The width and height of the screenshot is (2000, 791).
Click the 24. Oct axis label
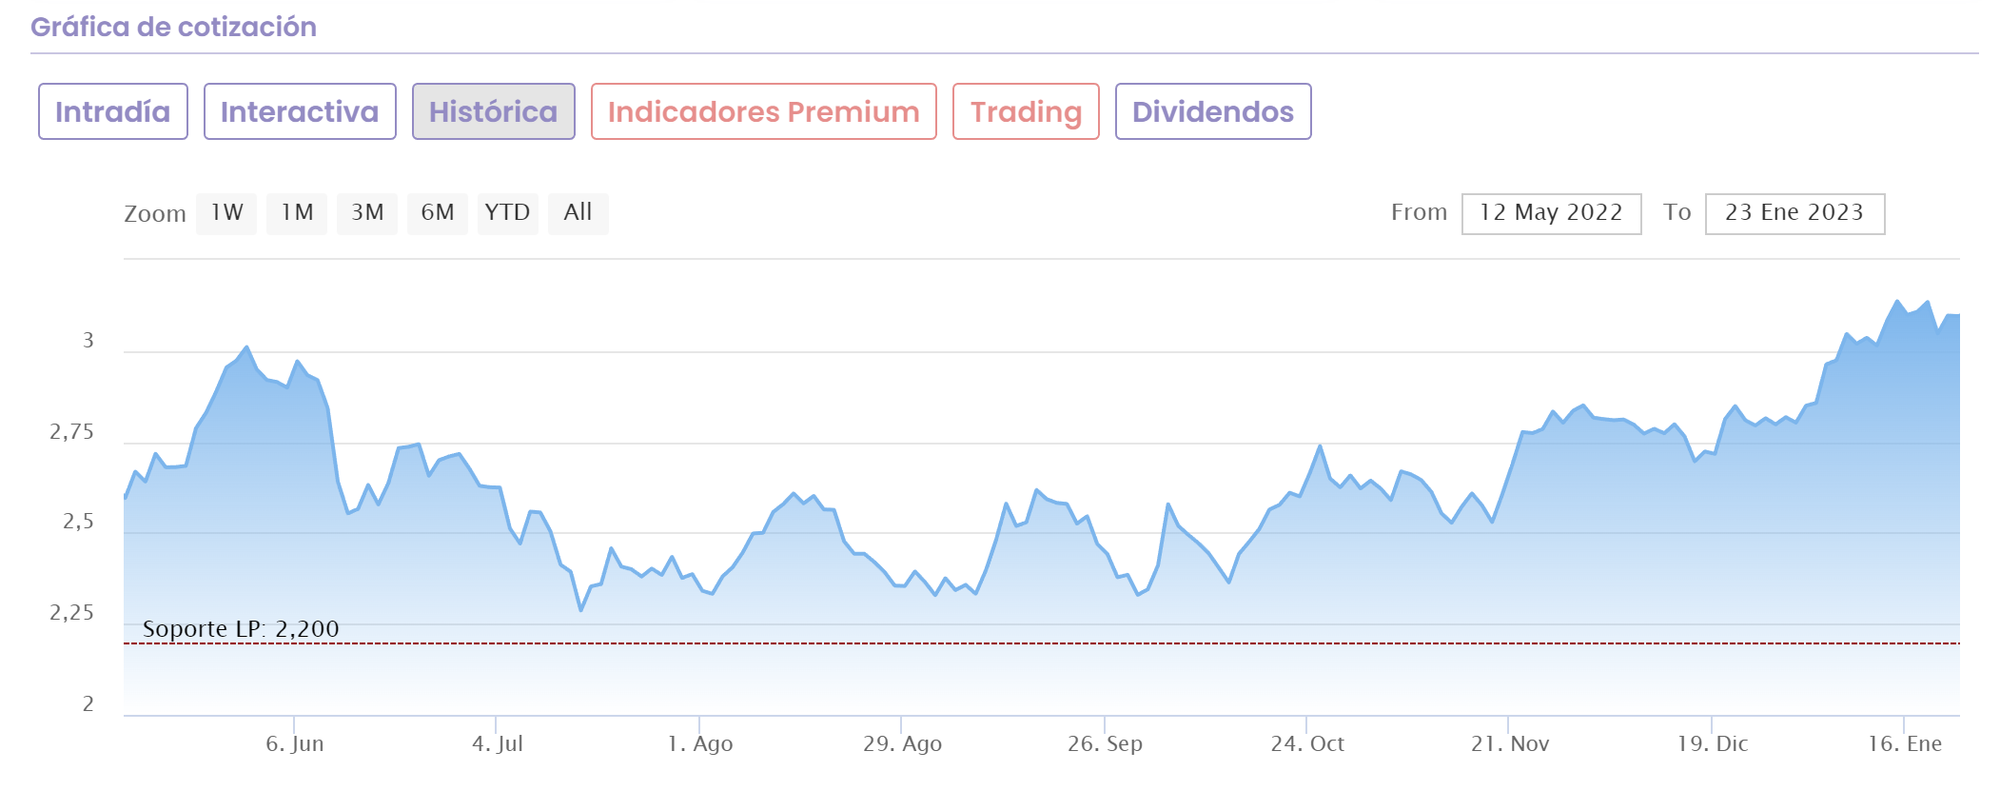(x=1307, y=744)
